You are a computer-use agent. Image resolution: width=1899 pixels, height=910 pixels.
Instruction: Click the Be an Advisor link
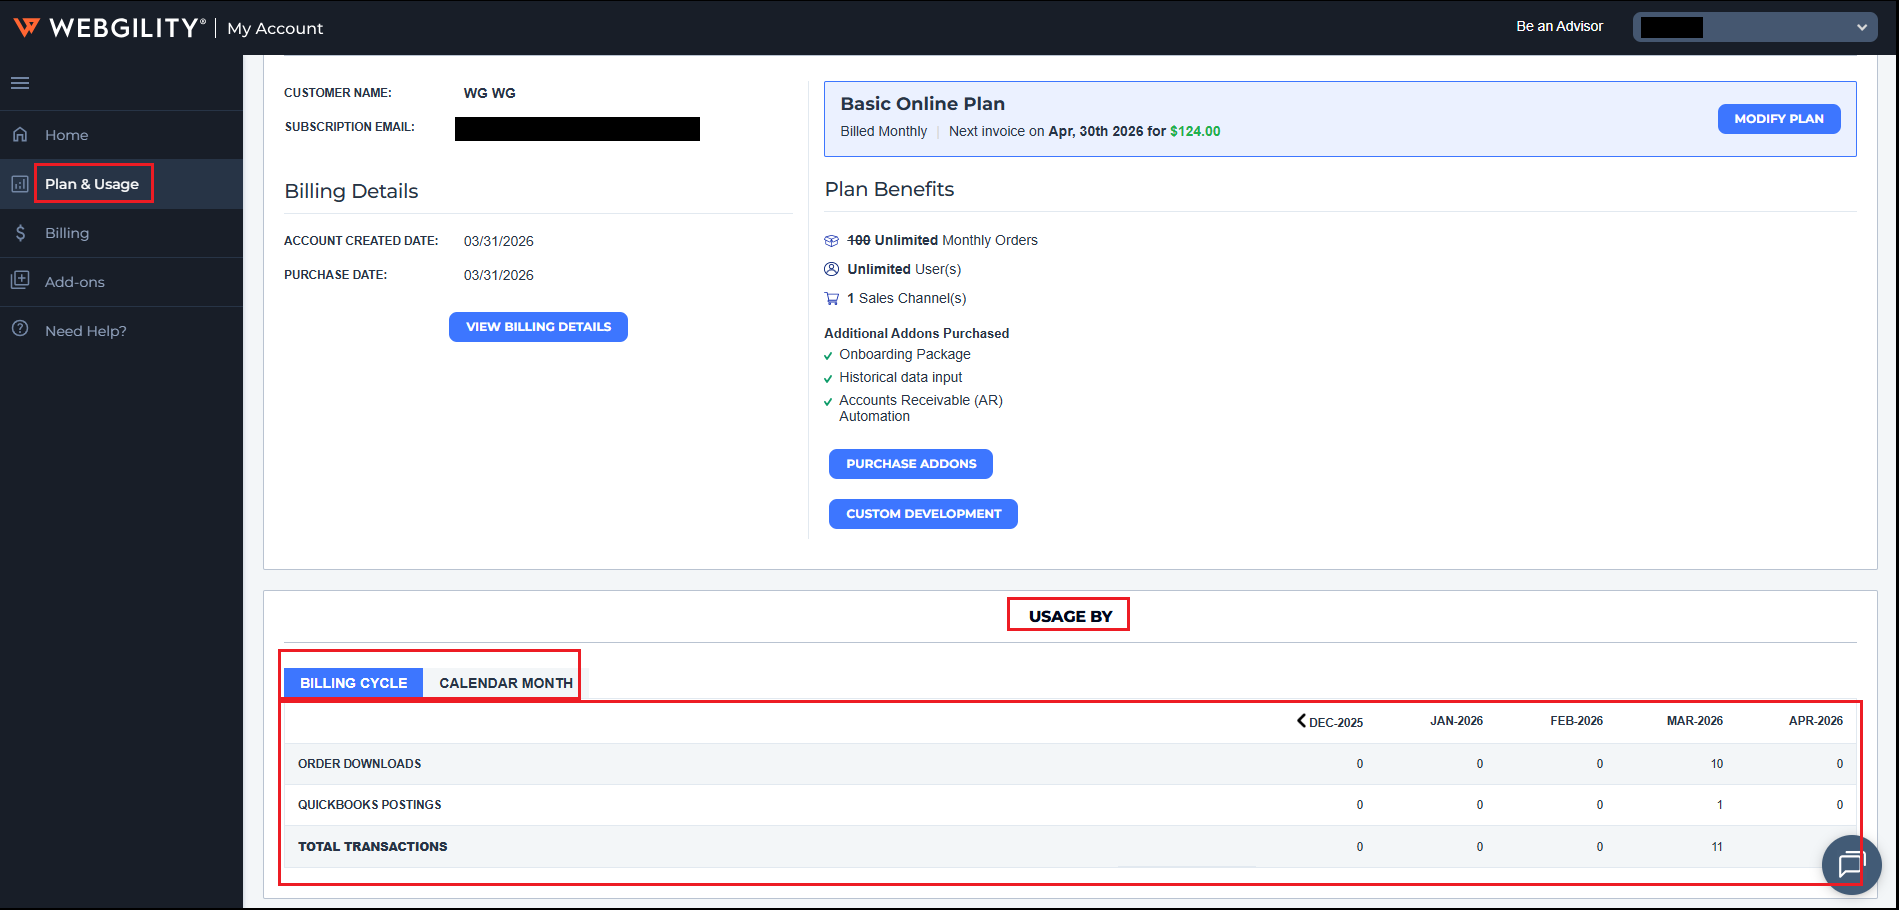click(1558, 27)
